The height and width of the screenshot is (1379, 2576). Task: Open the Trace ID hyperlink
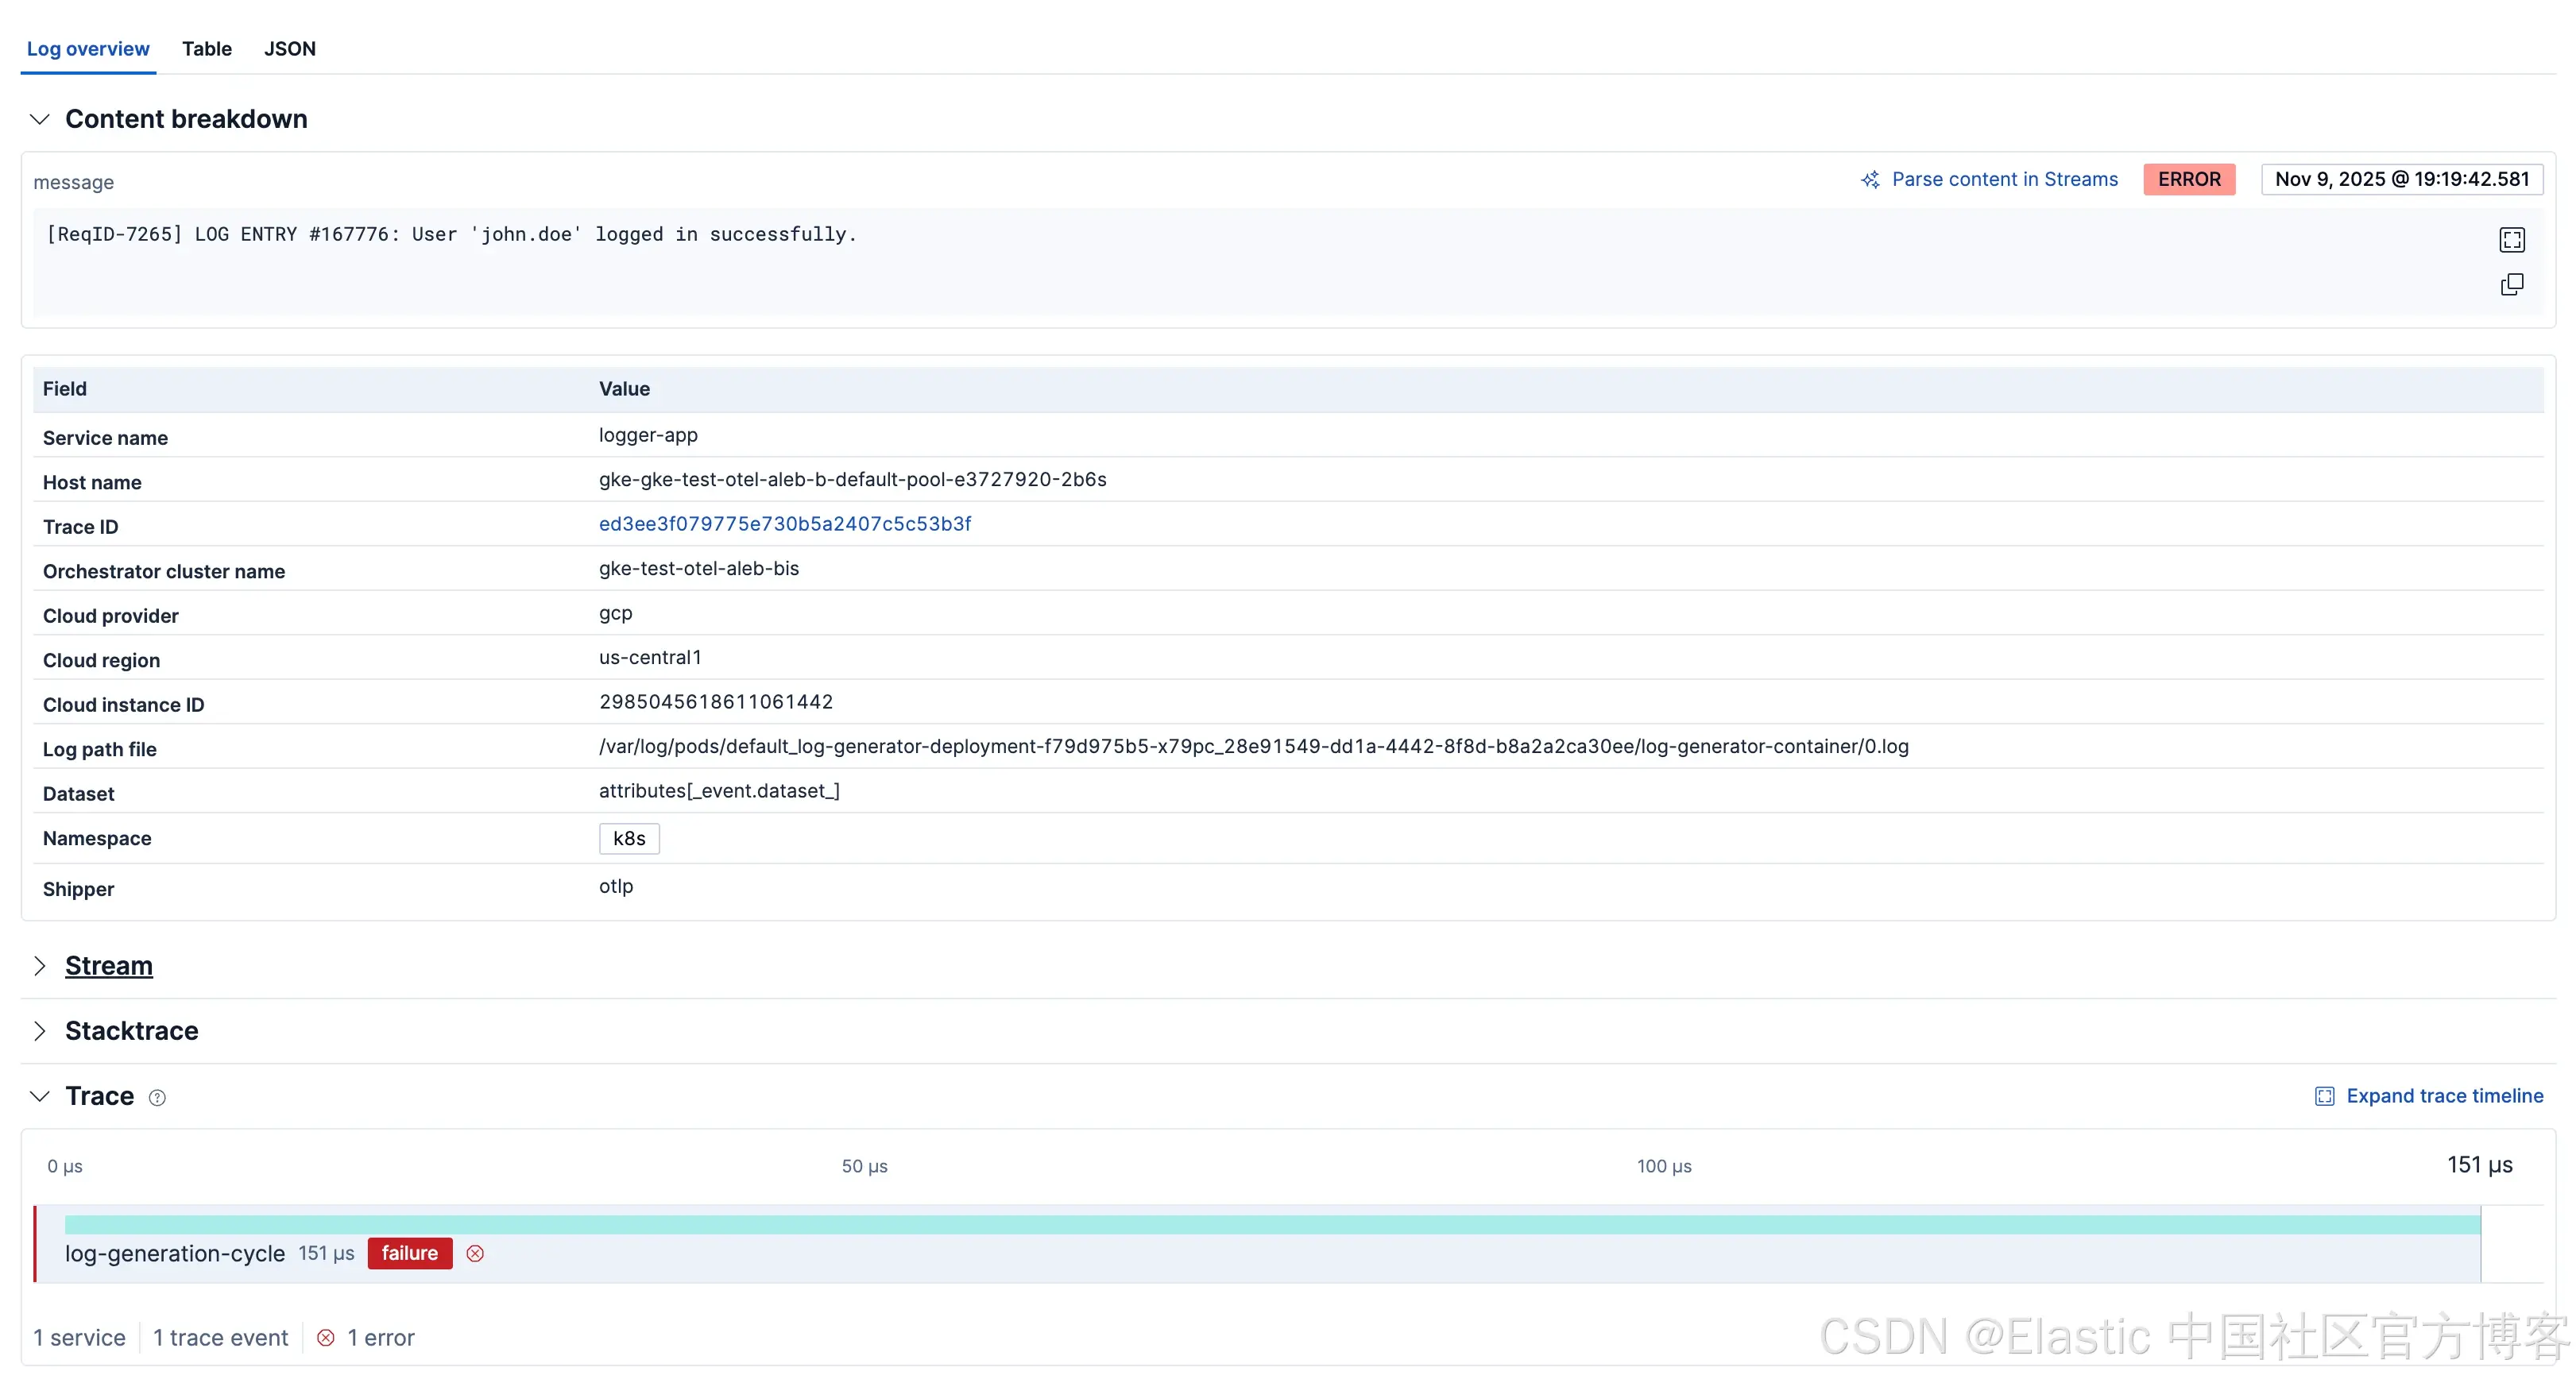coord(785,524)
